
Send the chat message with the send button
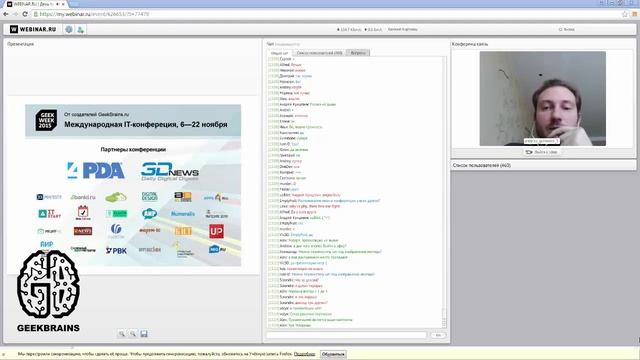pyautogui.click(x=438, y=335)
